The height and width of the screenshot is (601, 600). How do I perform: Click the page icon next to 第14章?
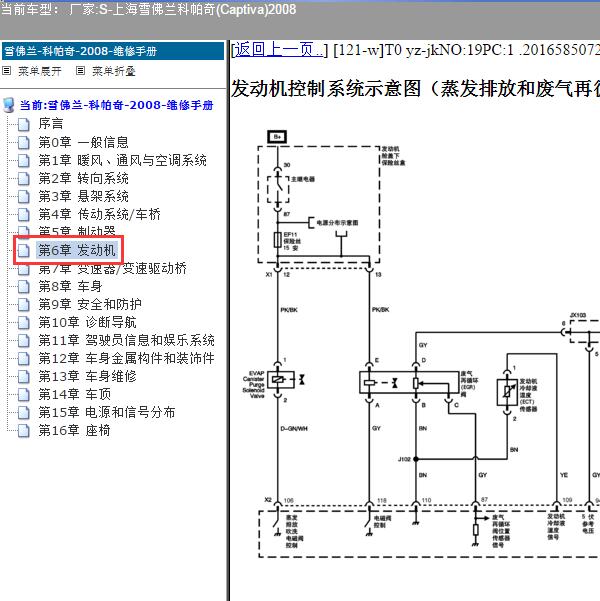coord(24,395)
